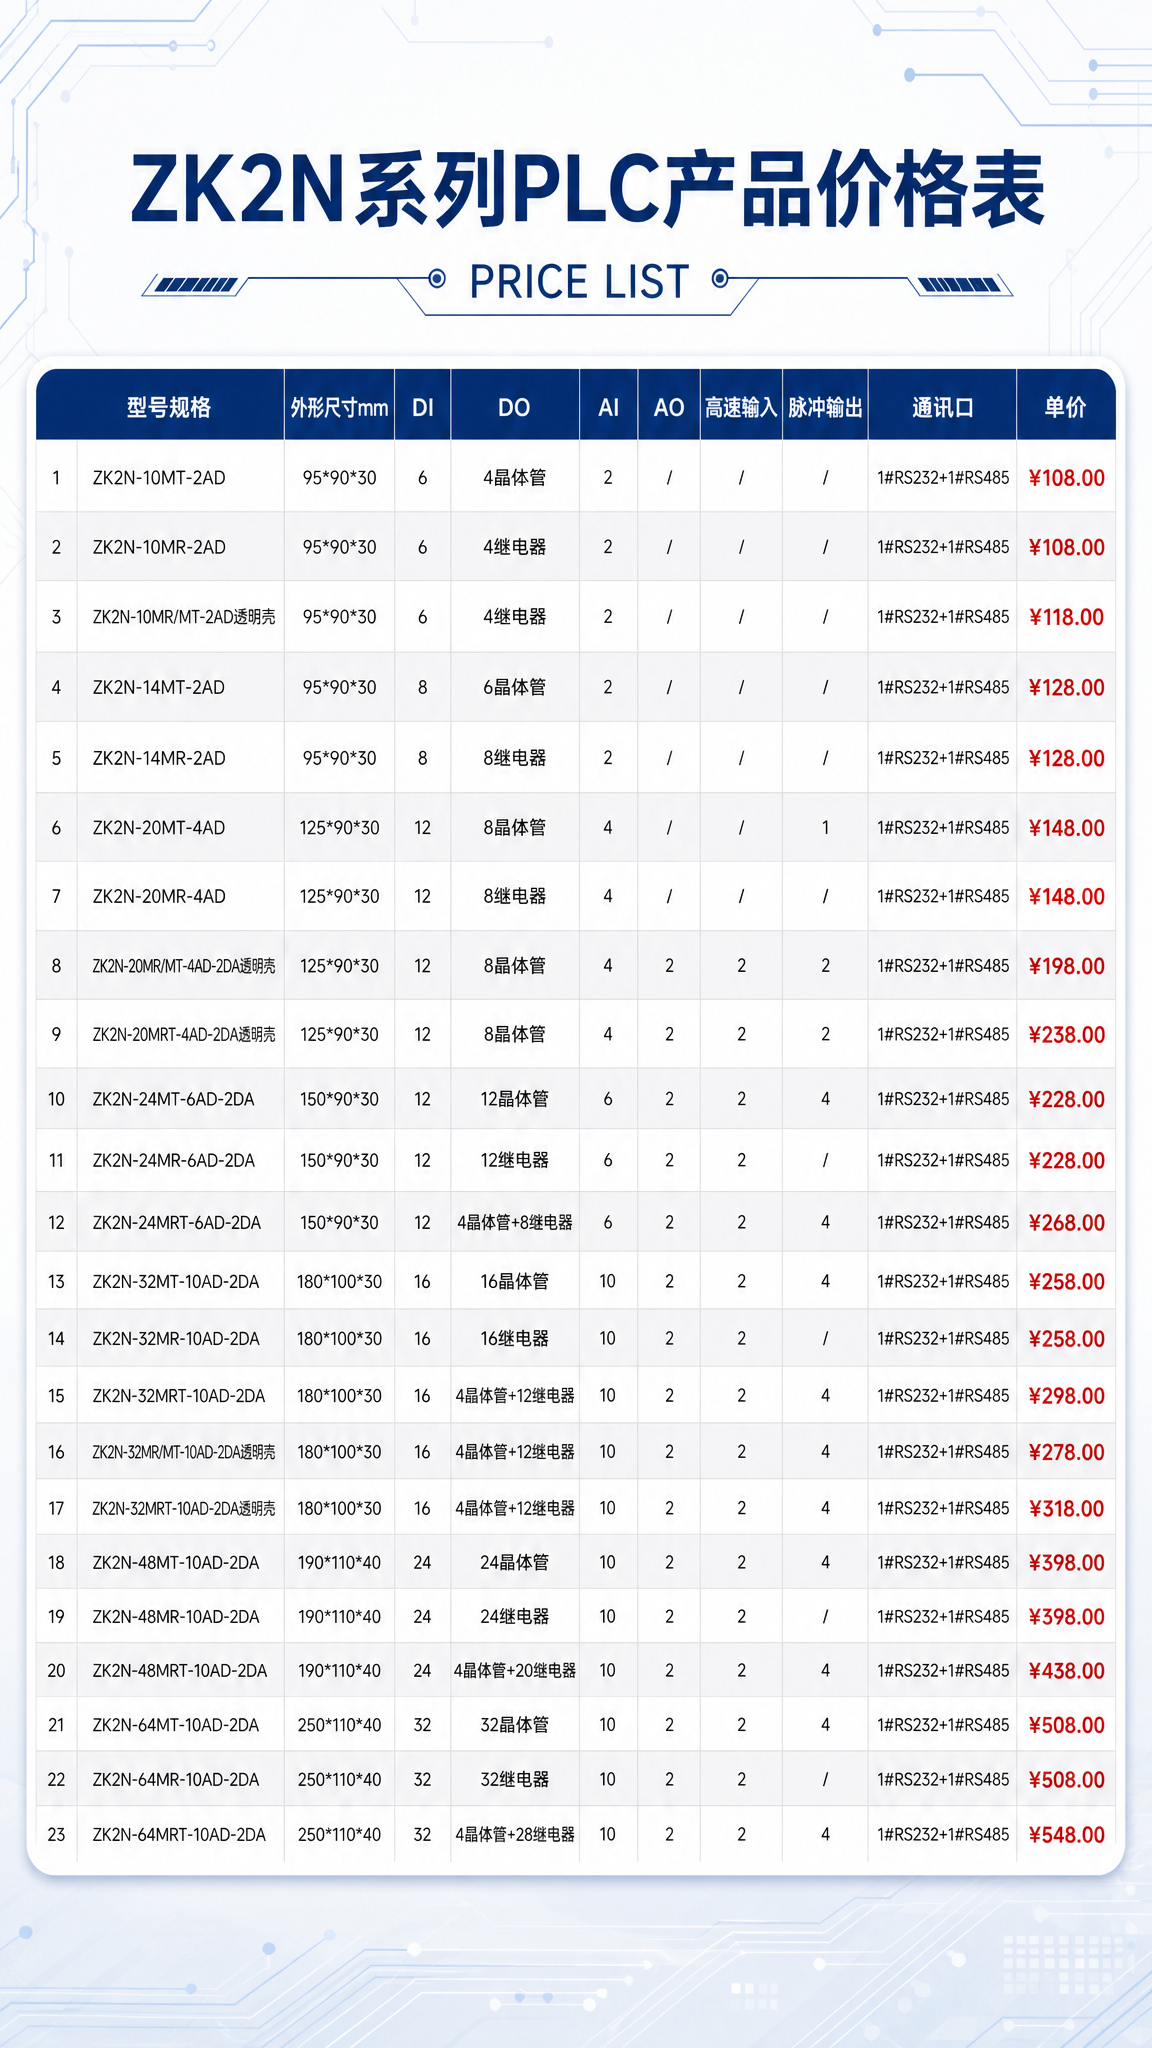Image resolution: width=1152 pixels, height=2048 pixels.
Task: Click the 型号规格 column header
Action: click(x=169, y=407)
